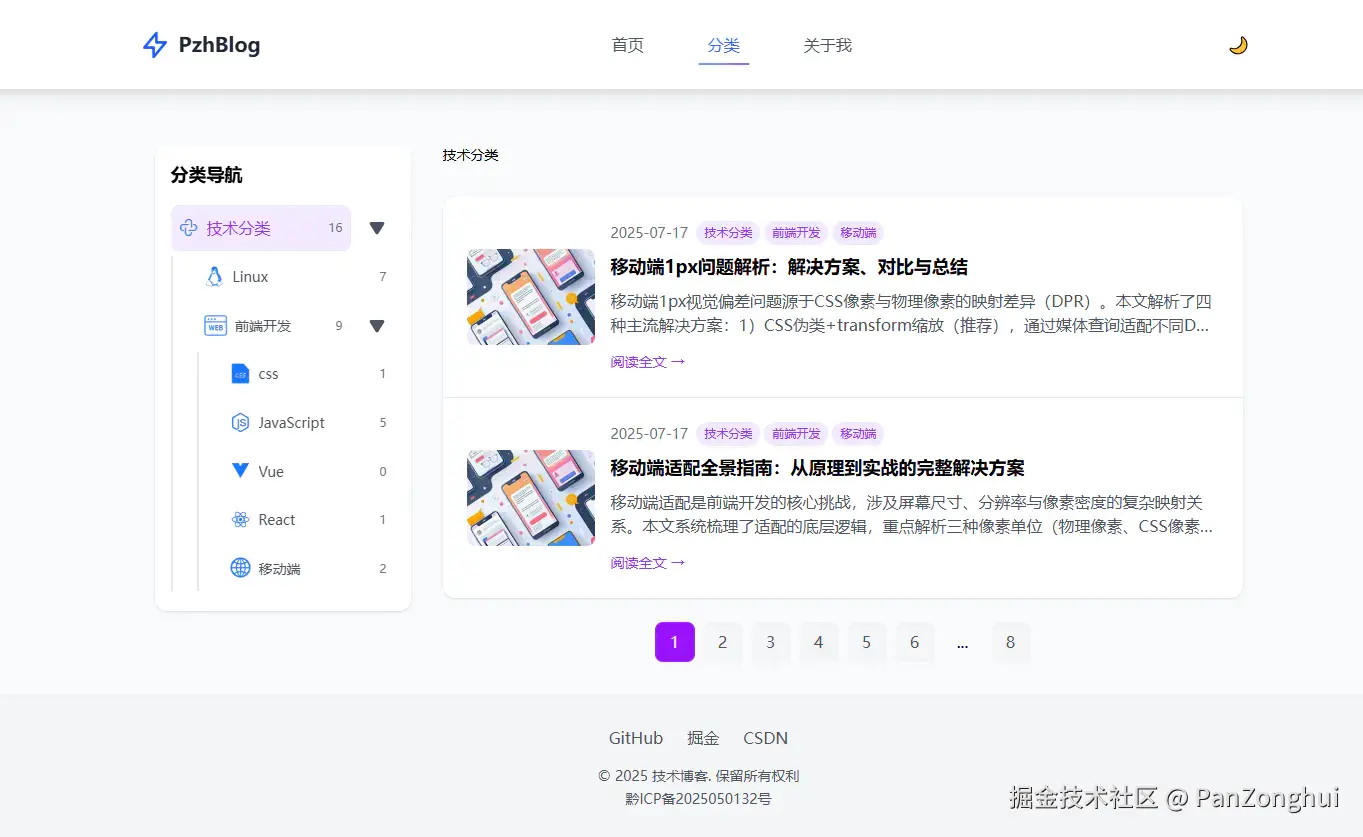The height and width of the screenshot is (837, 1363).
Task: Select the css category icon
Action: pos(239,373)
